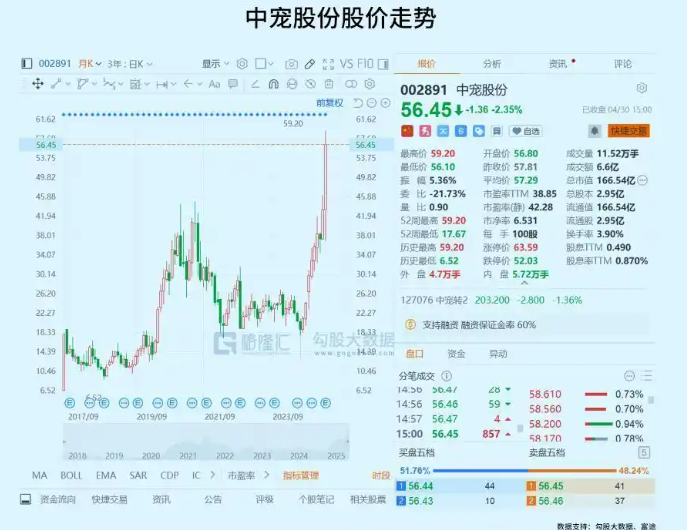
Task: Open 资金流向 at the bottom
Action: click(x=58, y=499)
